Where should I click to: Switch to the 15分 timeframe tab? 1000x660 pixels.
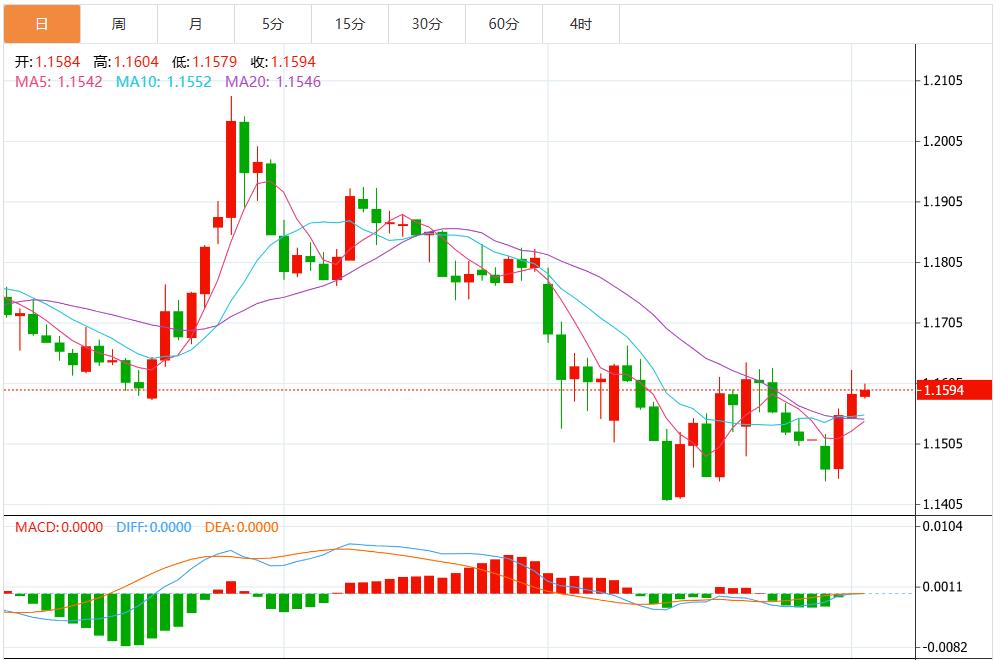(349, 24)
